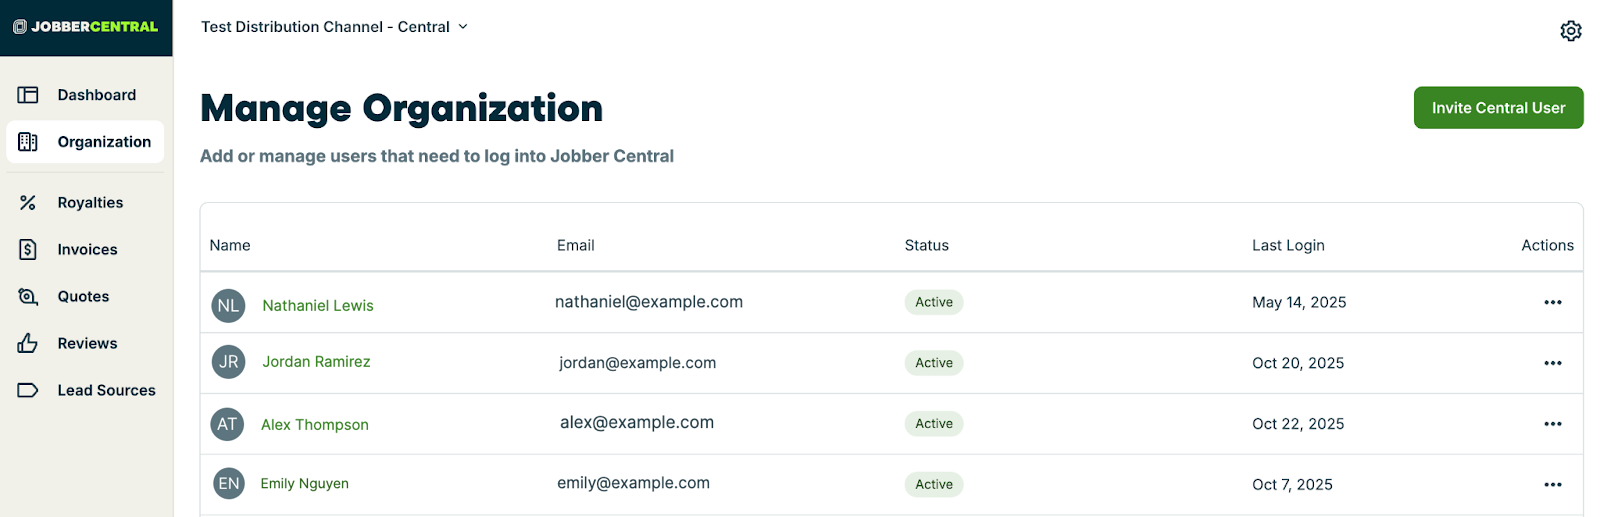Open actions menu for Emily Nguyen
The height and width of the screenshot is (517, 1600).
pos(1552,485)
